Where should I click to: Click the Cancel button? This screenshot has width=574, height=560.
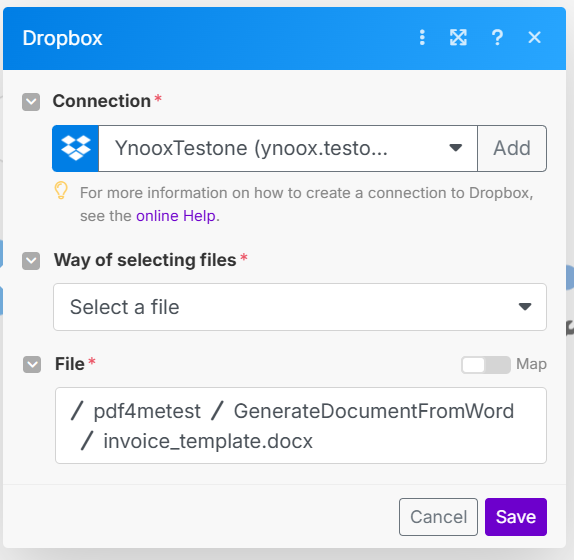[438, 517]
